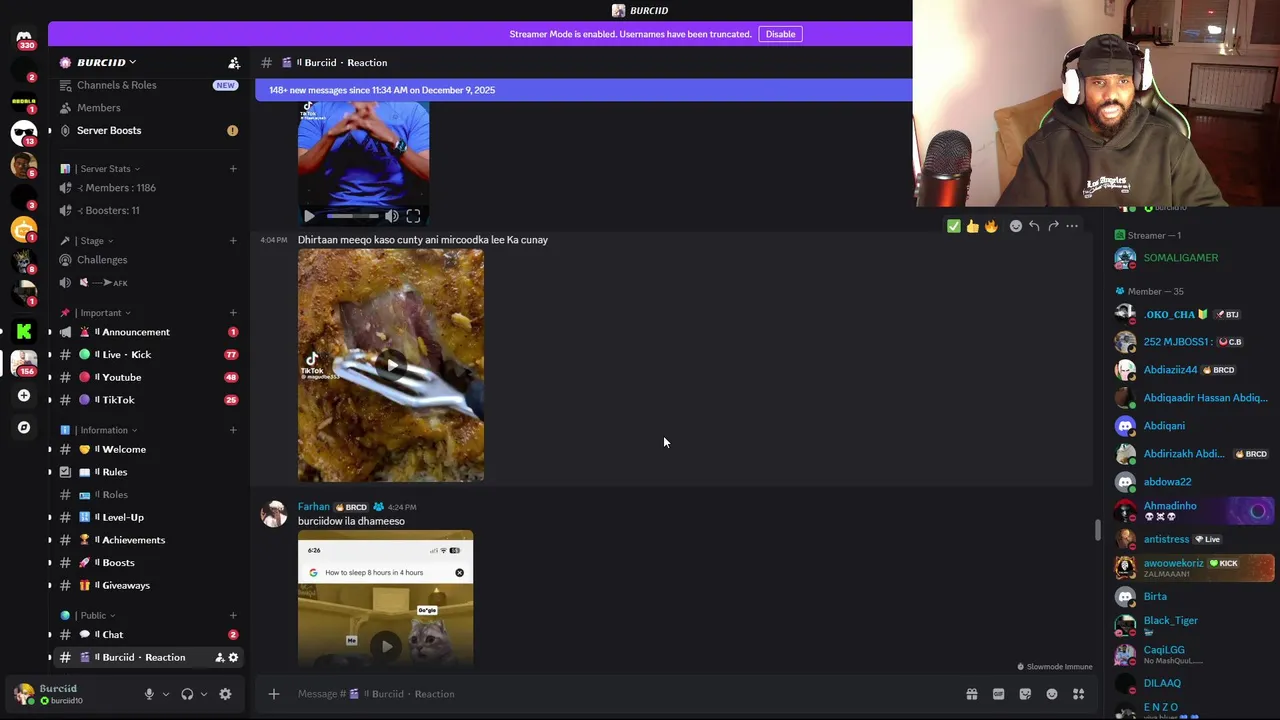Open headphone output options arrow
The height and width of the screenshot is (720, 1280).
pos(204,694)
